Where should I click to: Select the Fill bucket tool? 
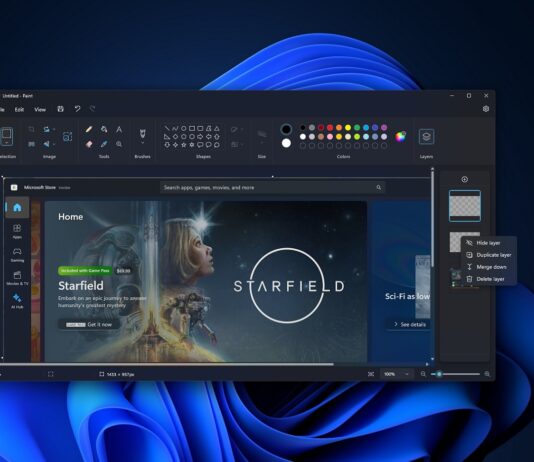pyautogui.click(x=104, y=129)
